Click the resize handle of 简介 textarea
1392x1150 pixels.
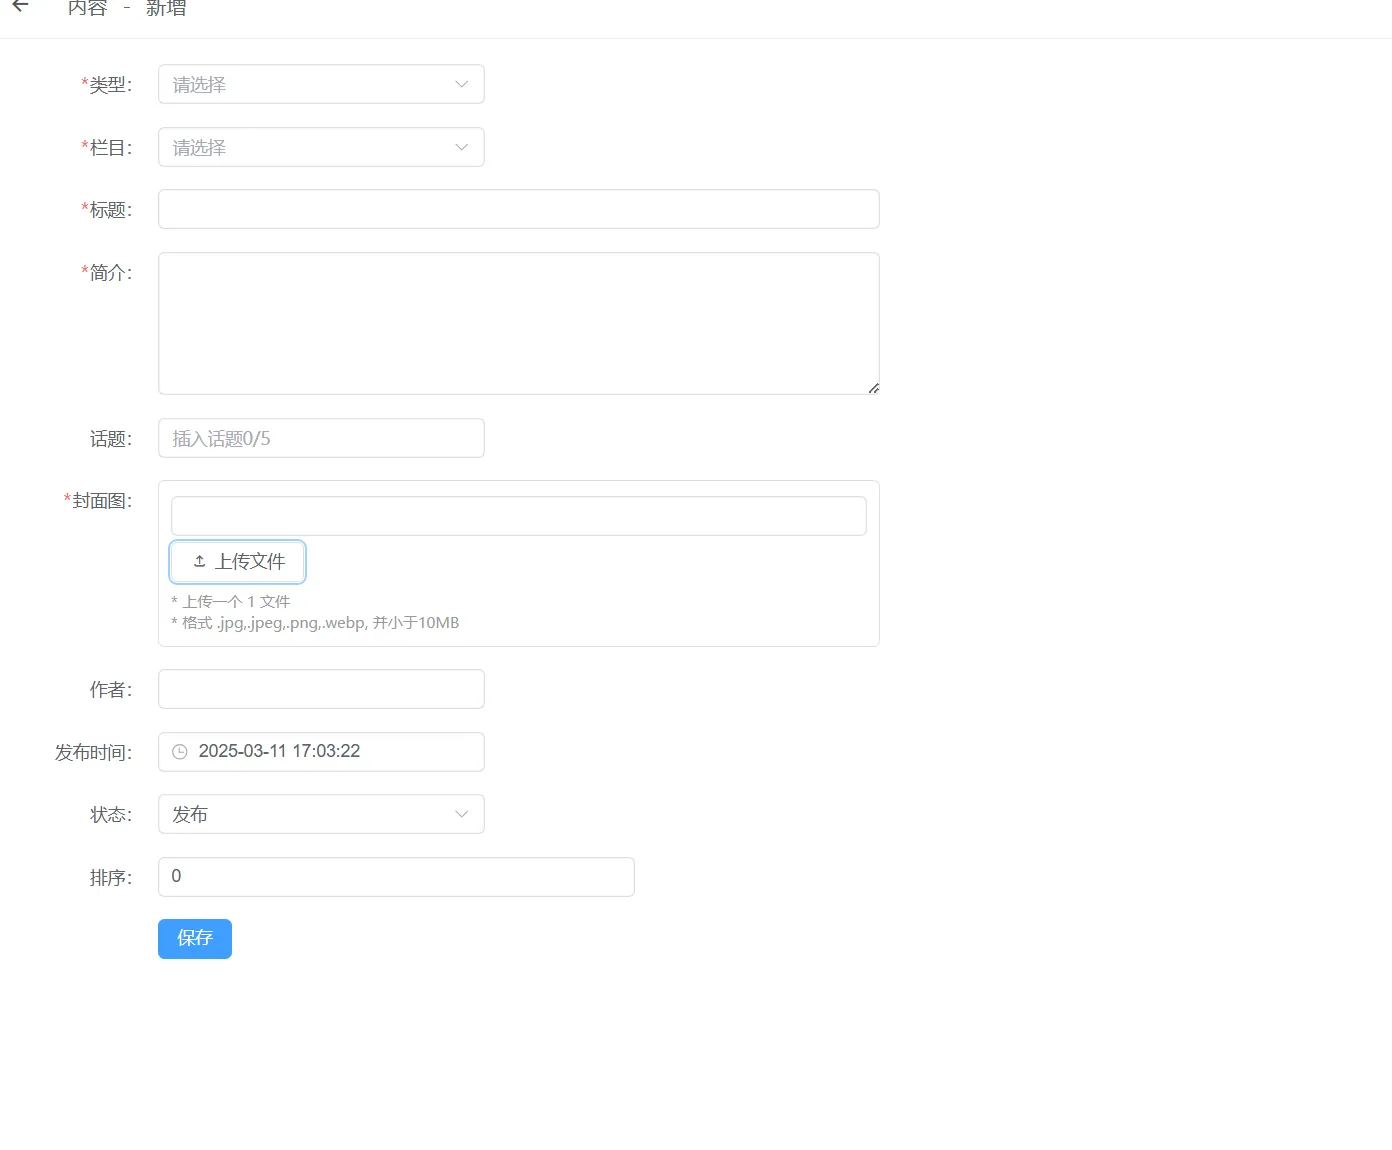click(x=873, y=388)
